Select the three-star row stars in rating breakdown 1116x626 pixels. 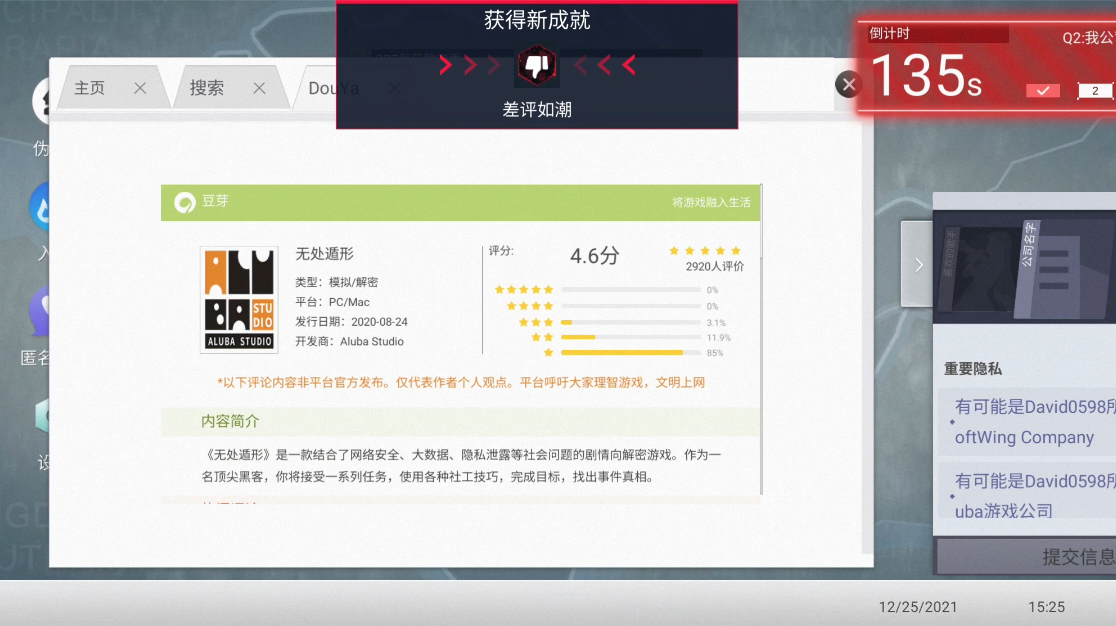pos(536,322)
